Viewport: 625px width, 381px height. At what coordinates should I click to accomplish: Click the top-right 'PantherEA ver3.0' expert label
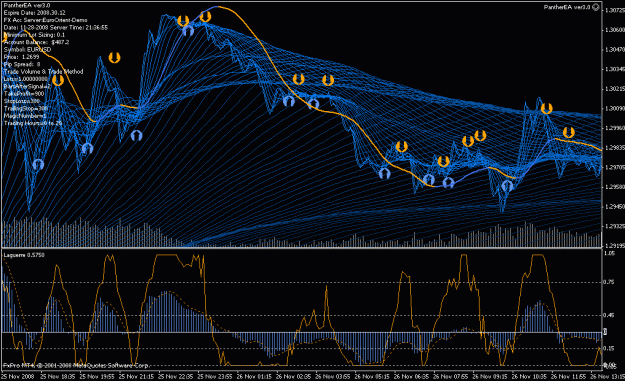[567, 7]
